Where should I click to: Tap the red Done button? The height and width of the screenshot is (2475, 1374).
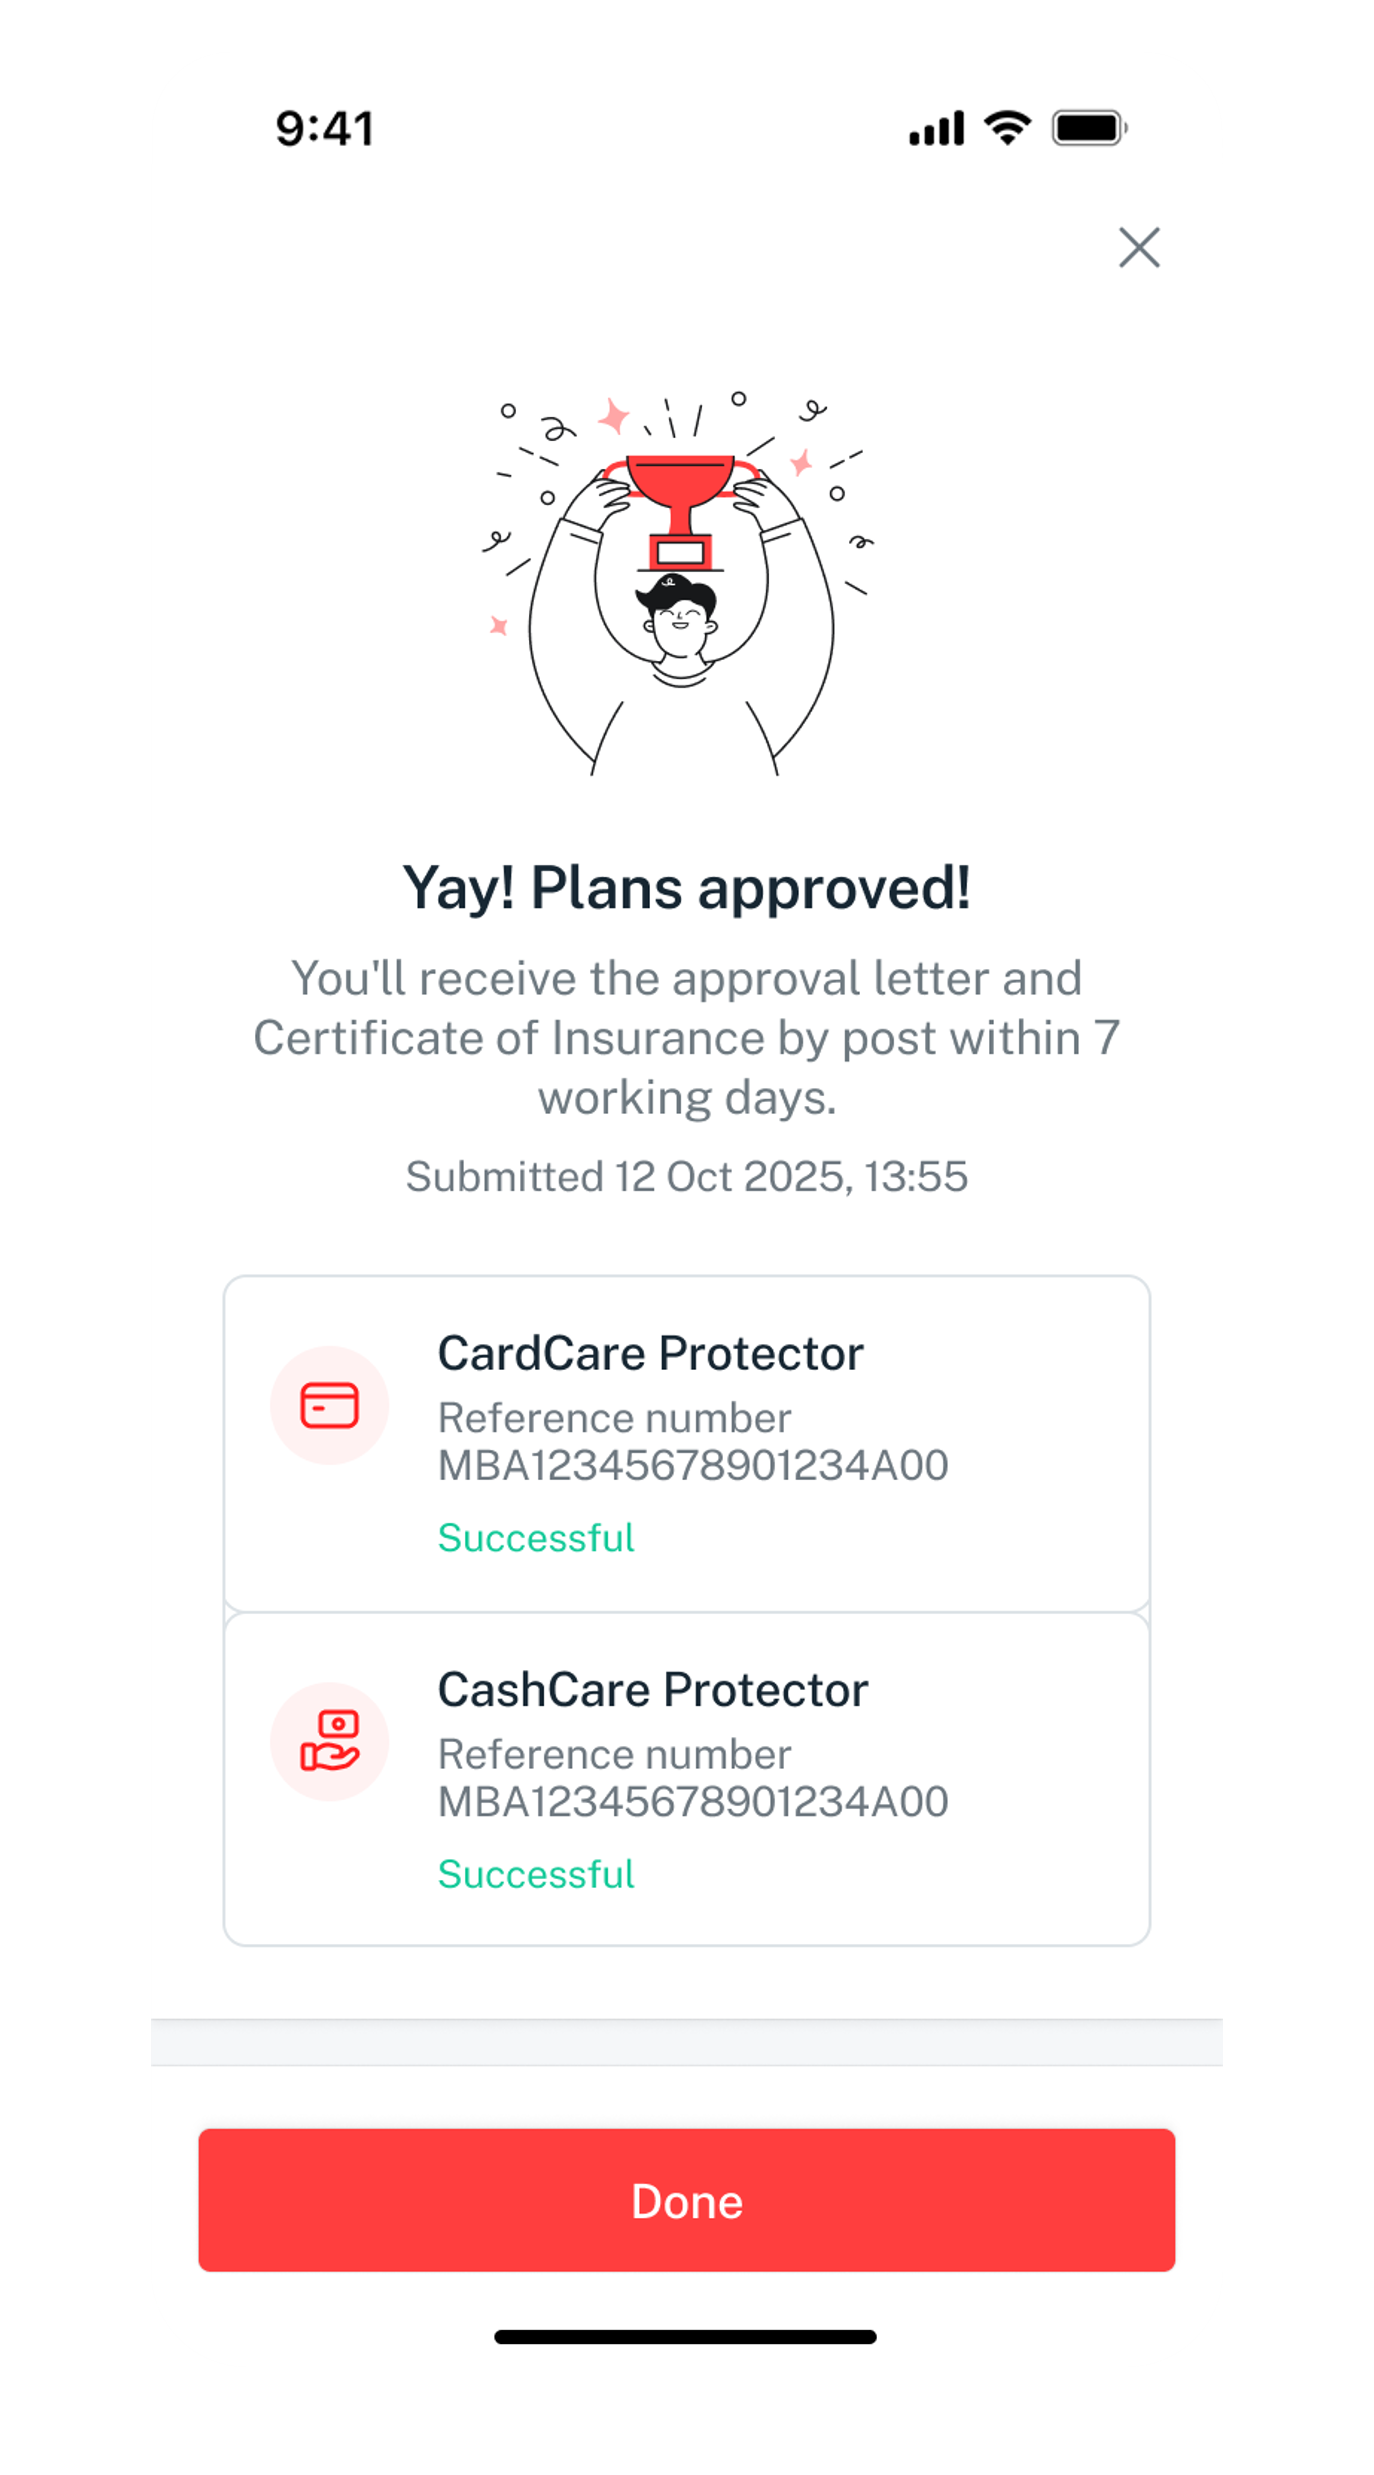point(686,2199)
